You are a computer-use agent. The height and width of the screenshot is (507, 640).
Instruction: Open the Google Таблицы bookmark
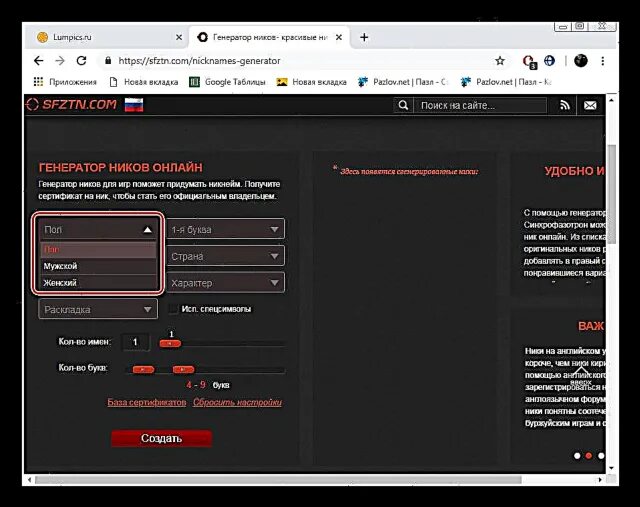tap(227, 82)
